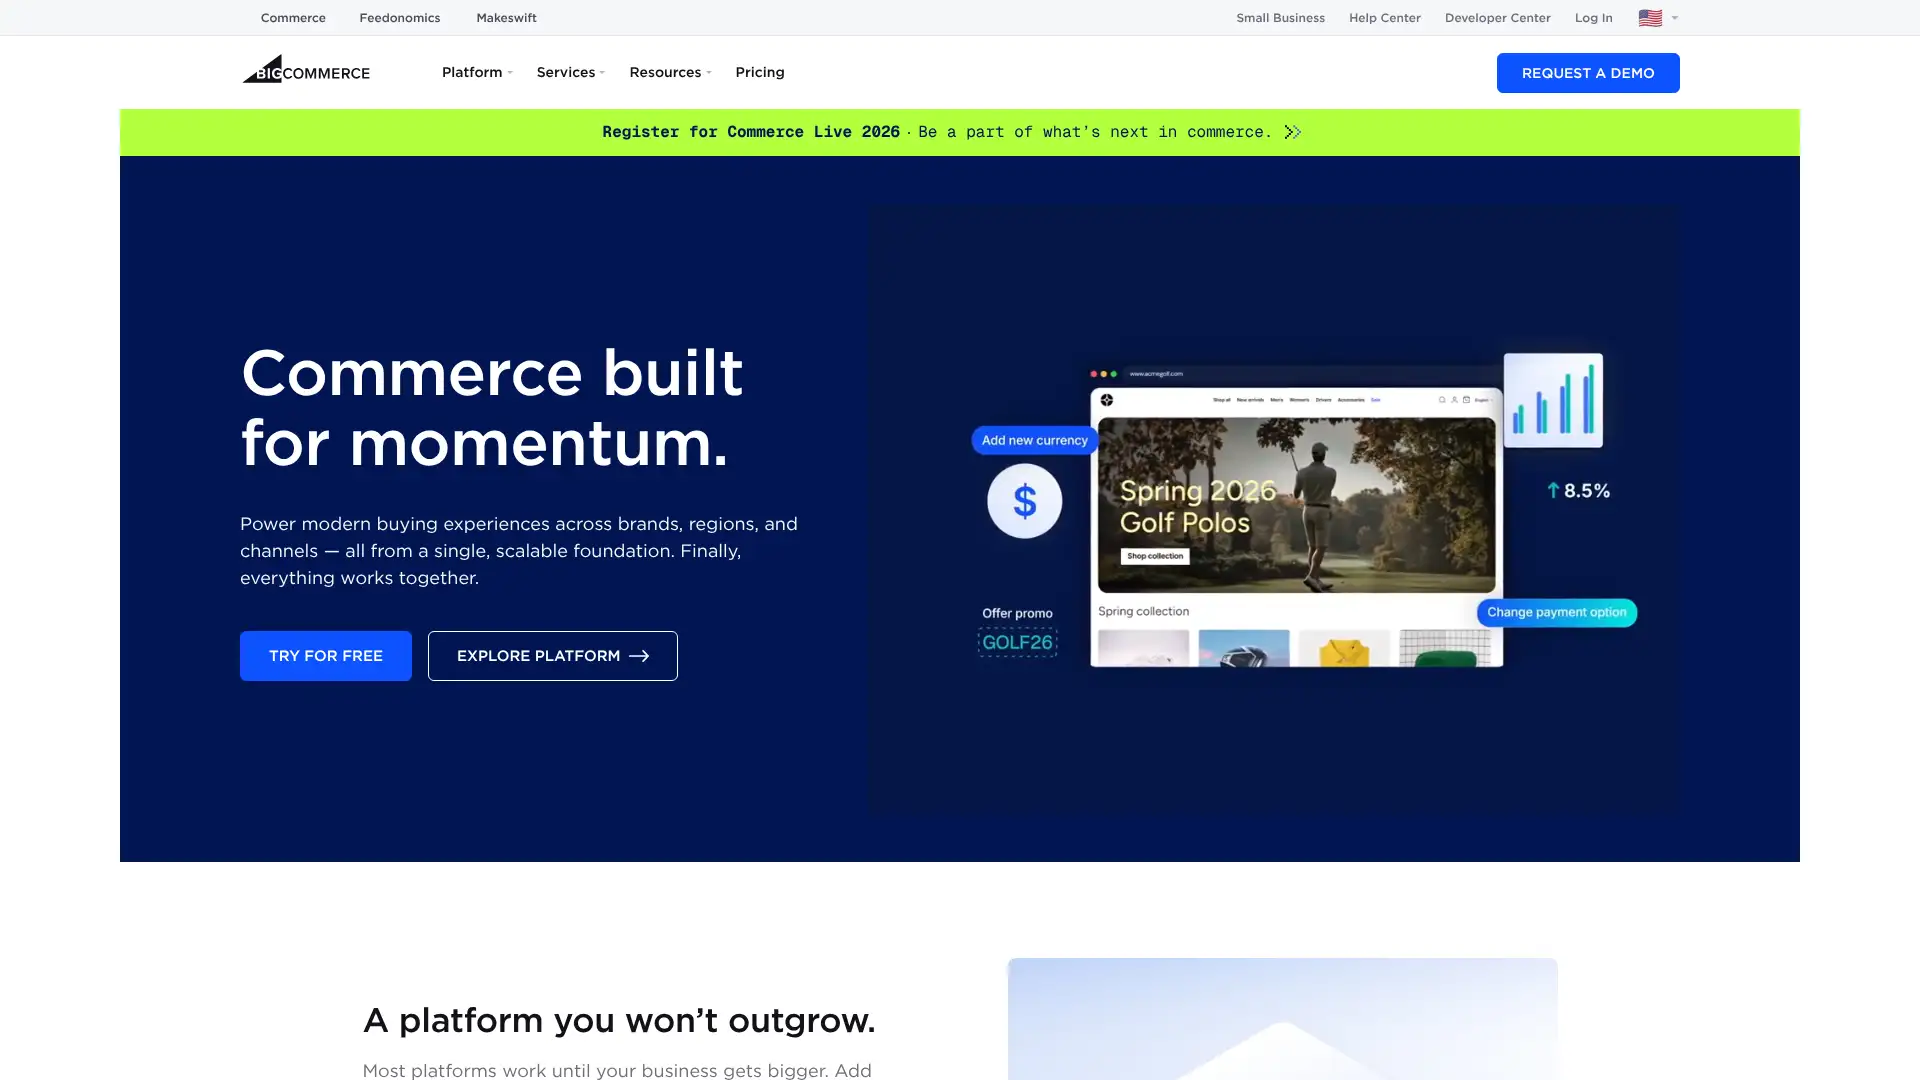
Task: Open the Pricing page
Action: 760,72
